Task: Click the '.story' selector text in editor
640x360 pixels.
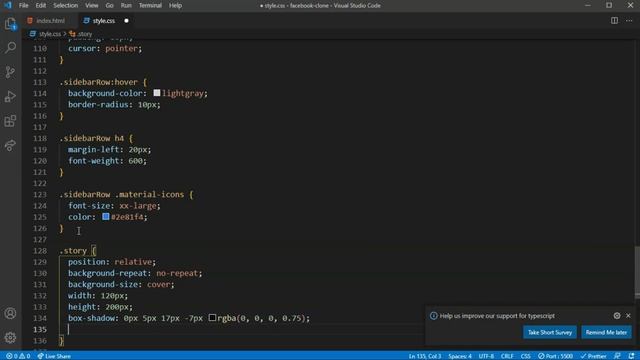Action: tap(73, 251)
